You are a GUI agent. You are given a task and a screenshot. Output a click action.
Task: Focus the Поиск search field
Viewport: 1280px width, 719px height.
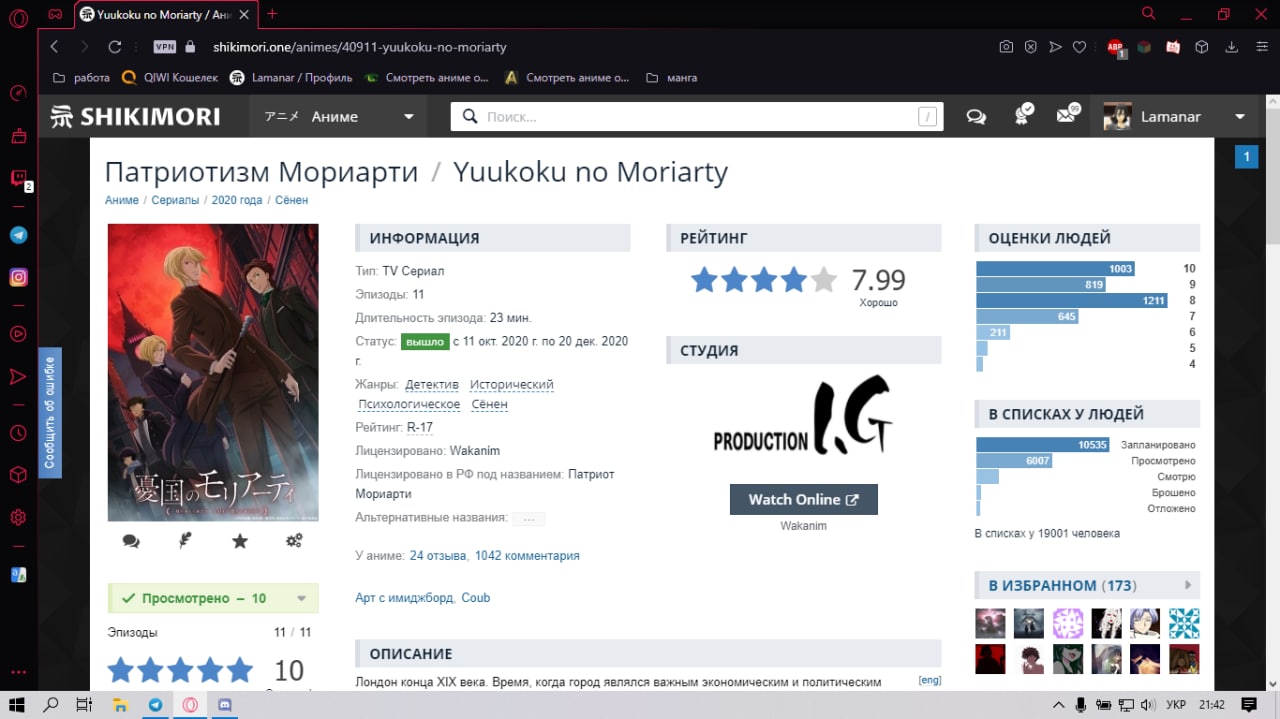pyautogui.click(x=697, y=117)
